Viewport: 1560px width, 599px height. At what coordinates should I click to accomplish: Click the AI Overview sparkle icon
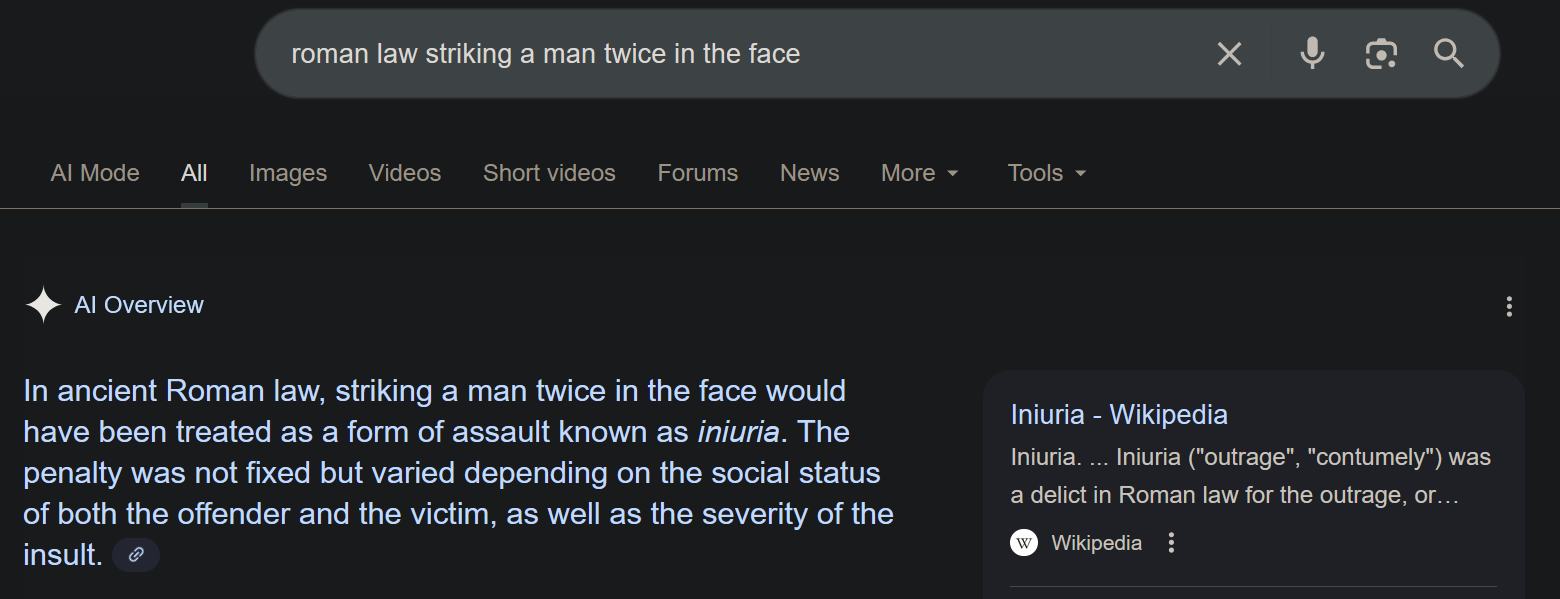point(43,305)
